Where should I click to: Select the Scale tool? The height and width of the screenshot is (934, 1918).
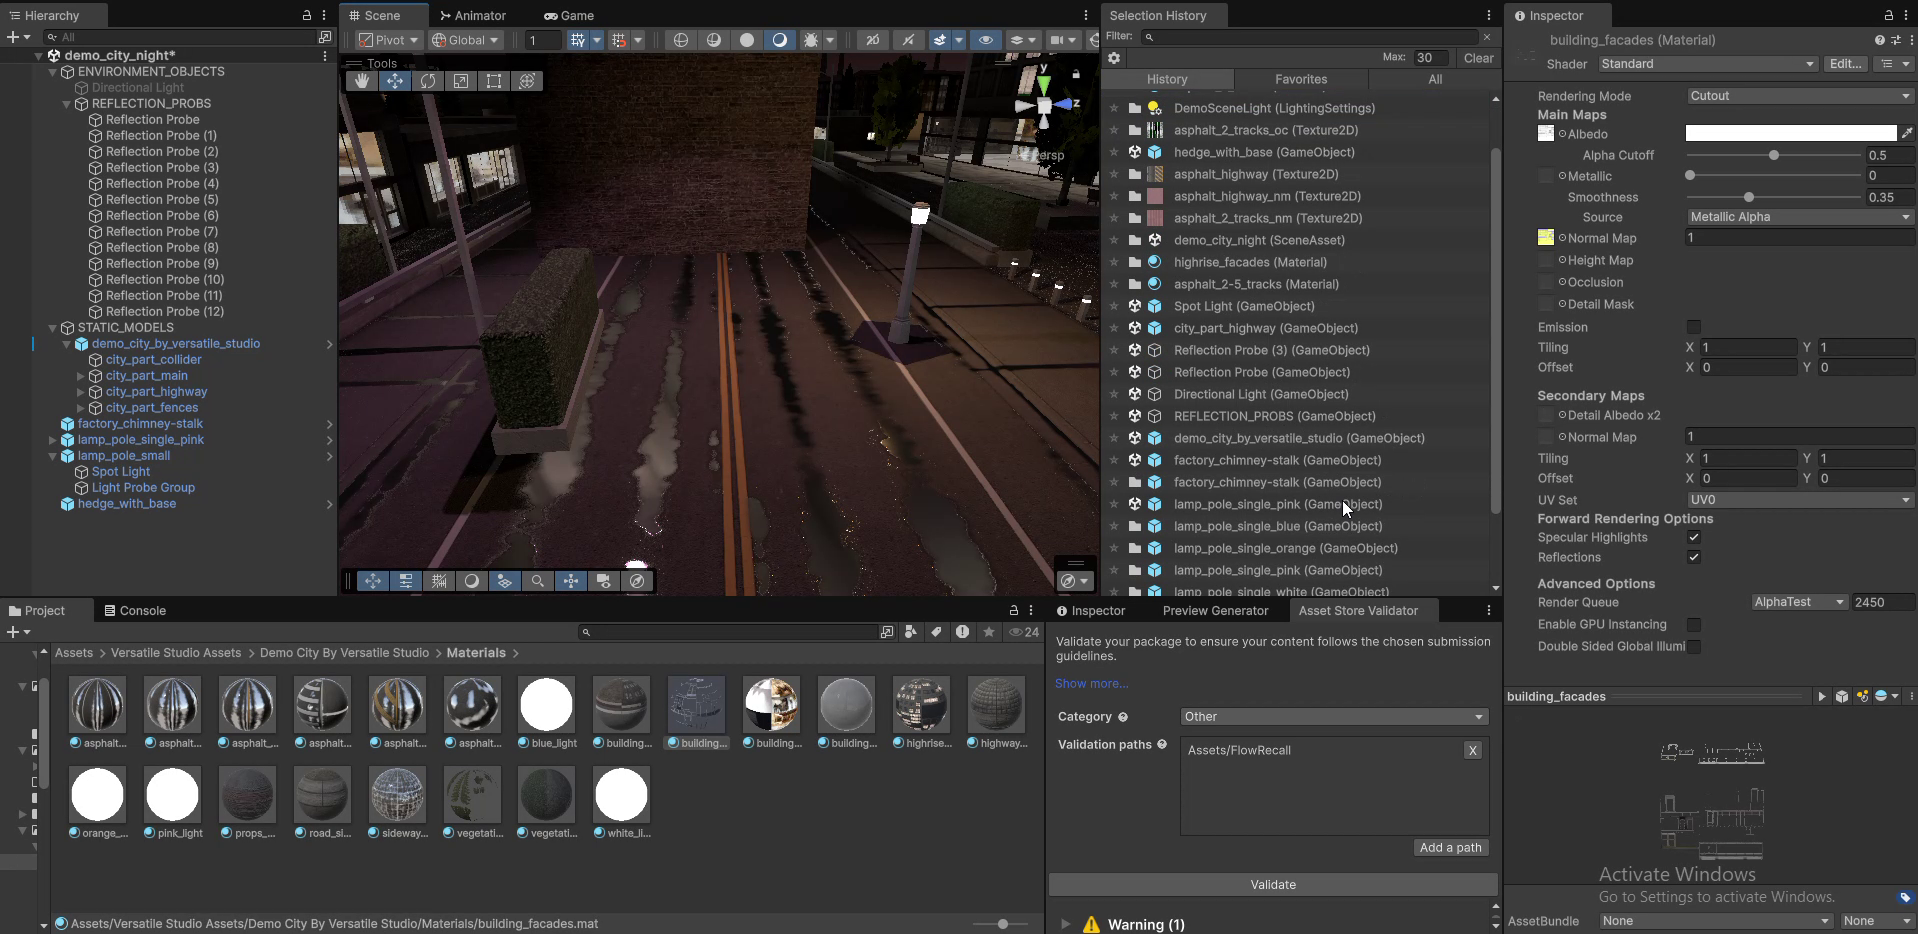[461, 81]
